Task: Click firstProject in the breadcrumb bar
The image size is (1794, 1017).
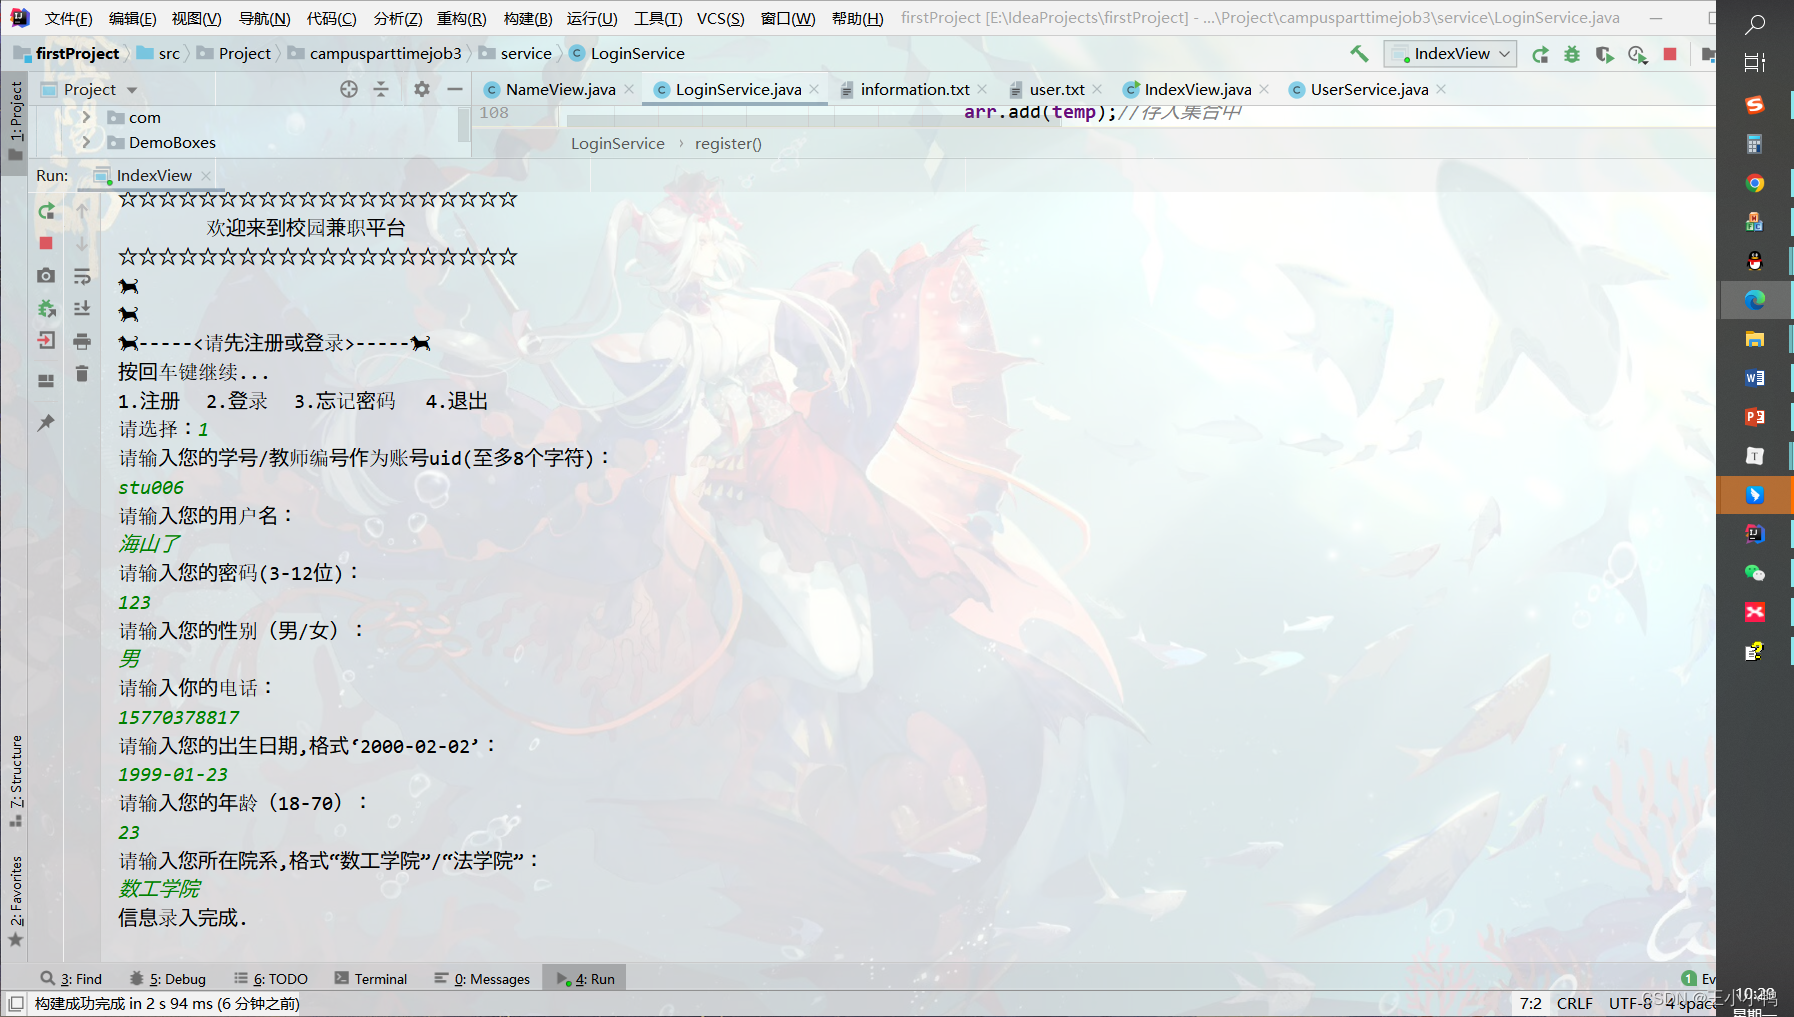Action: (67, 53)
